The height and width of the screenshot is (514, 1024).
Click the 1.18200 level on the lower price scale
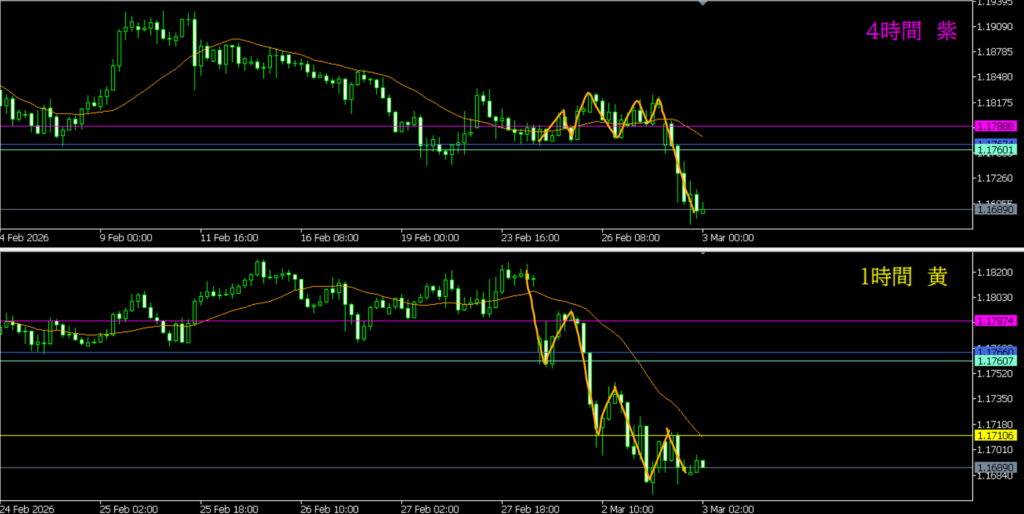(x=995, y=272)
